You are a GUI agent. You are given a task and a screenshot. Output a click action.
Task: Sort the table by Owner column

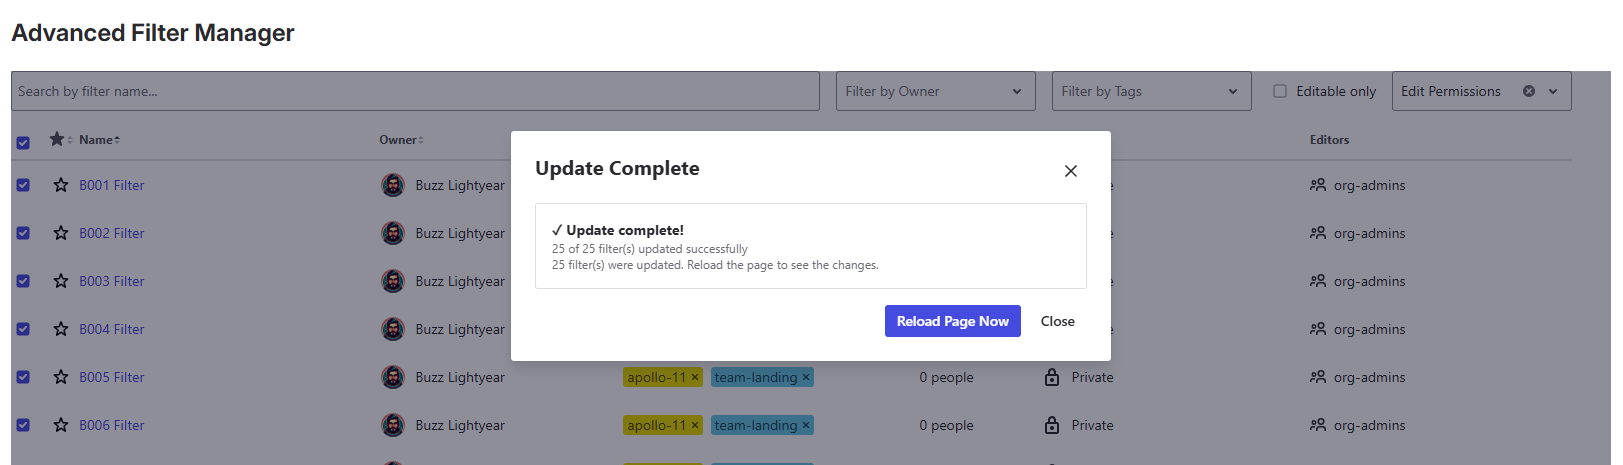click(x=401, y=140)
